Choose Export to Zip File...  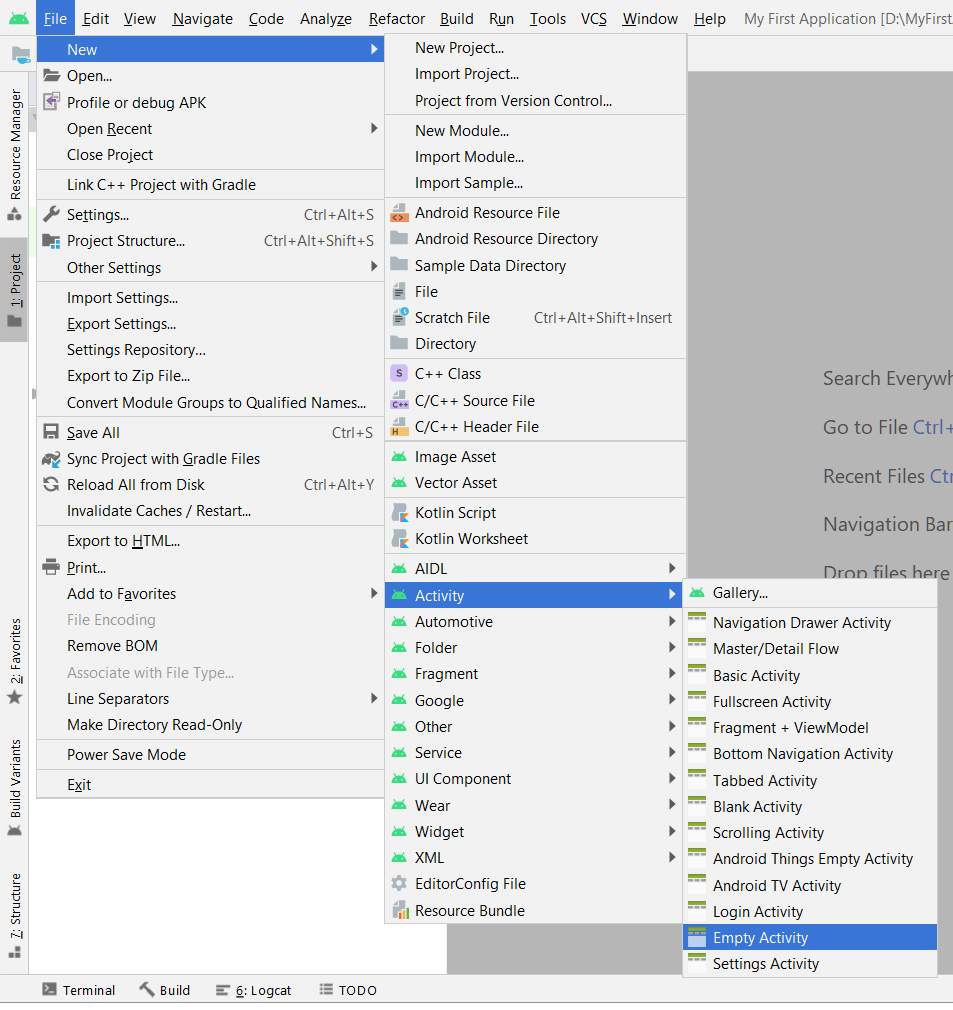click(x=210, y=376)
